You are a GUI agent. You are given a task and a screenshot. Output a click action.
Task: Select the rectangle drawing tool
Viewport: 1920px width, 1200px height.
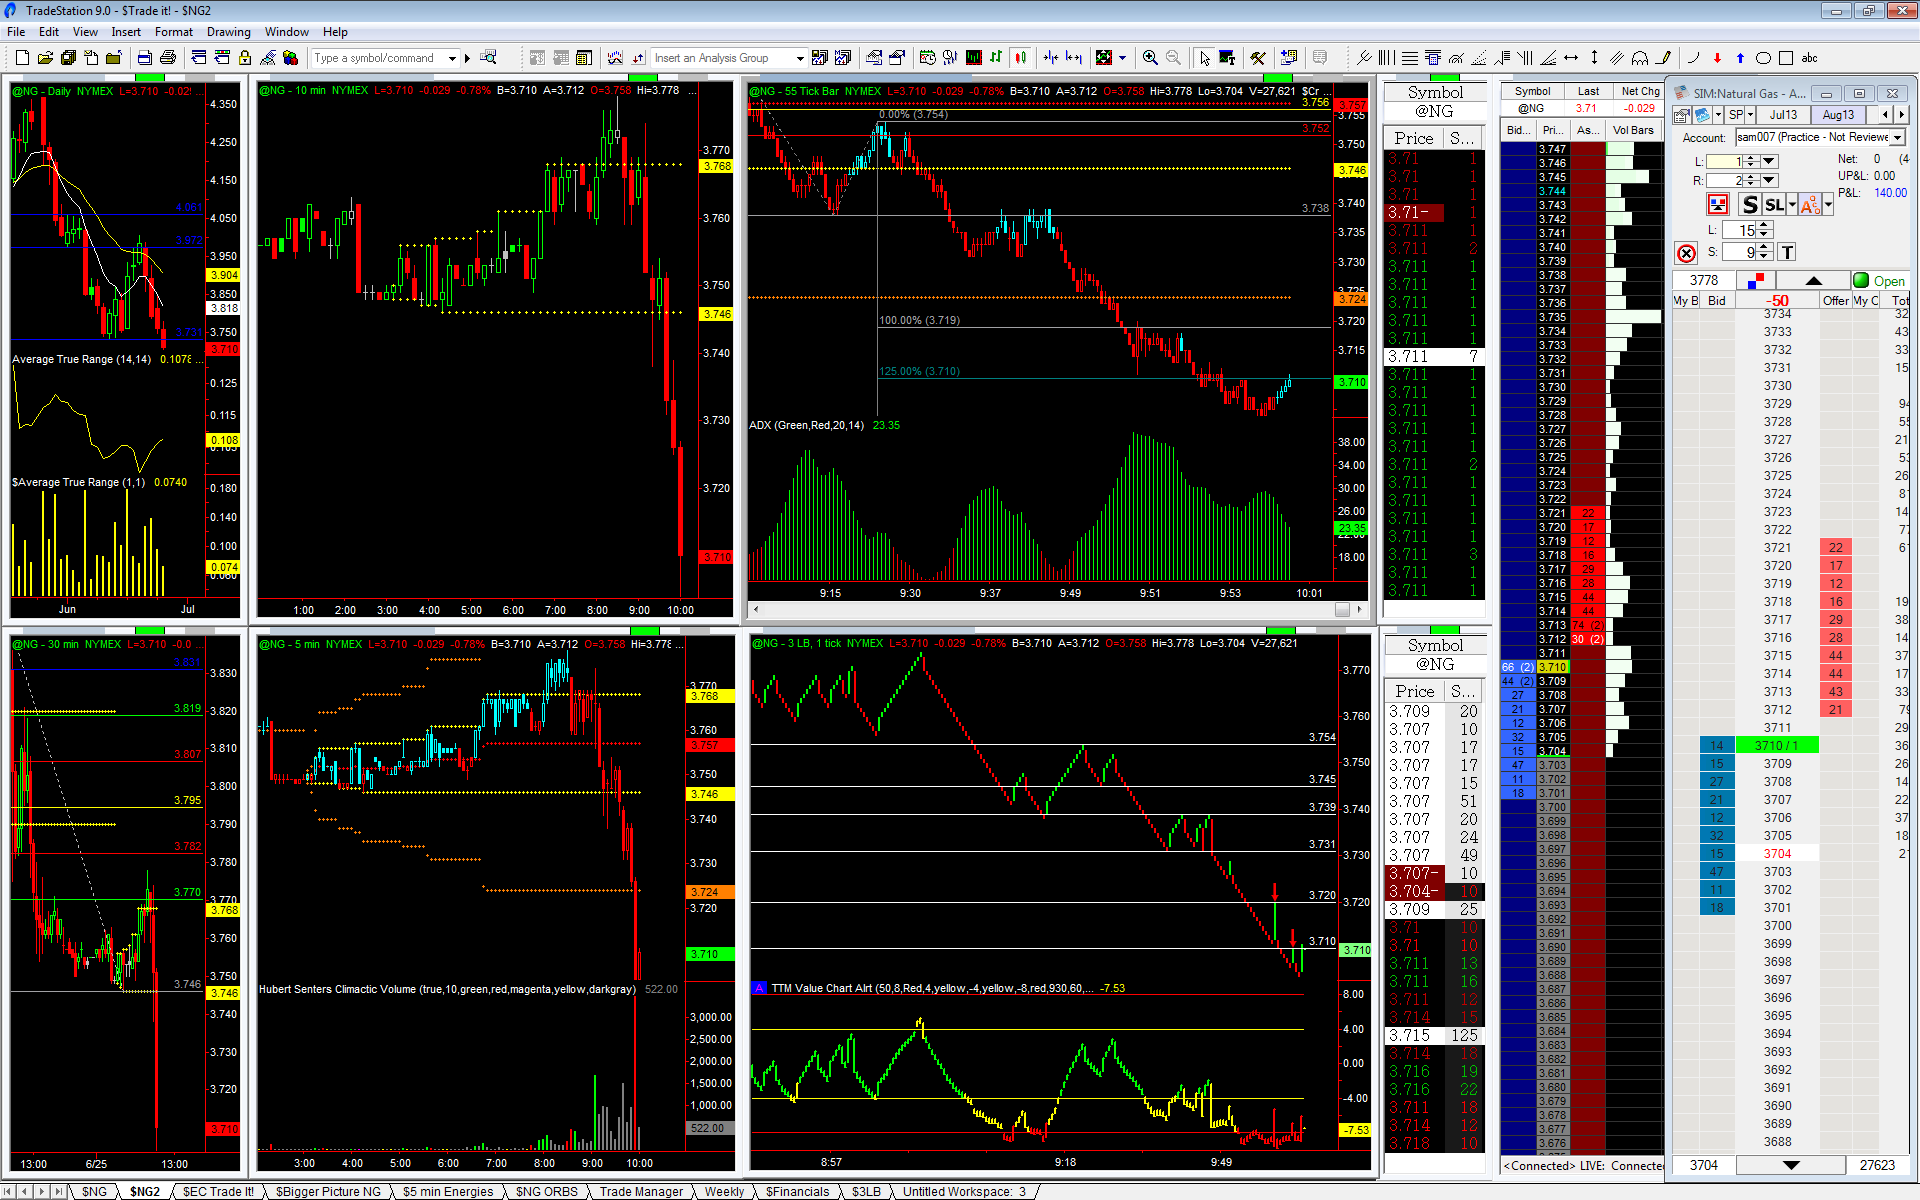click(1786, 58)
